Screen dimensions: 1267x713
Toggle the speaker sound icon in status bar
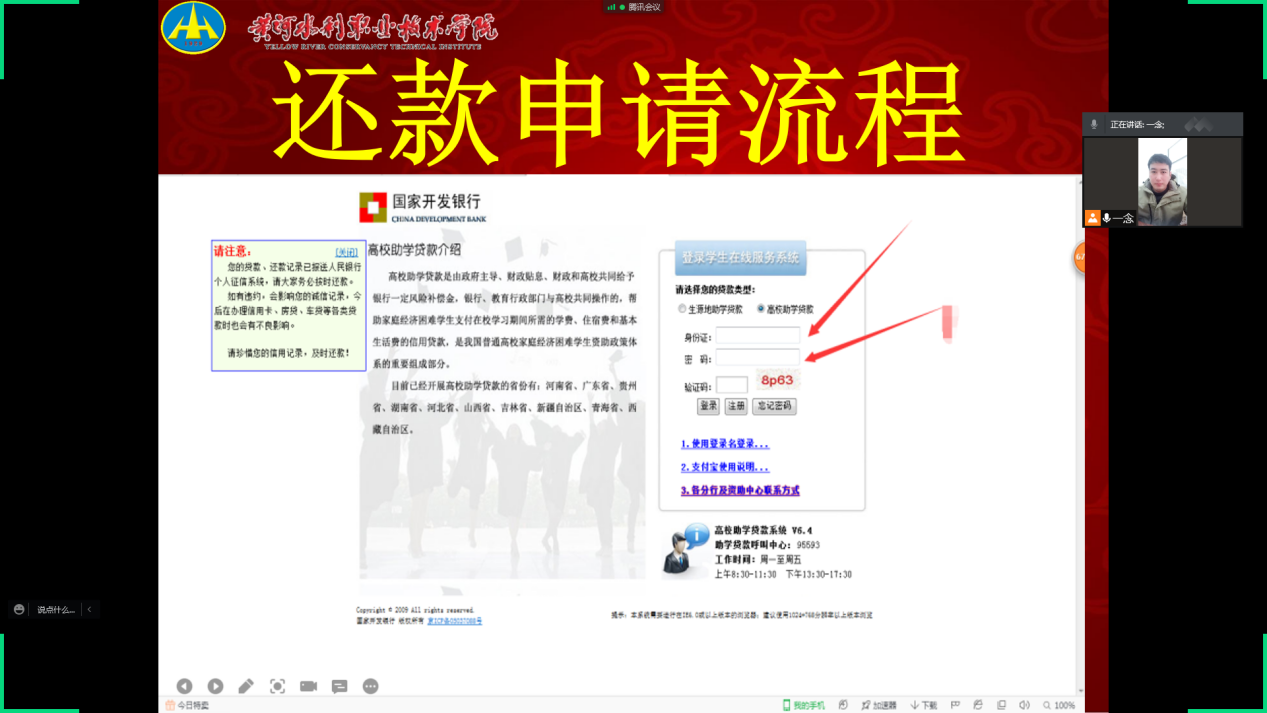click(1024, 705)
